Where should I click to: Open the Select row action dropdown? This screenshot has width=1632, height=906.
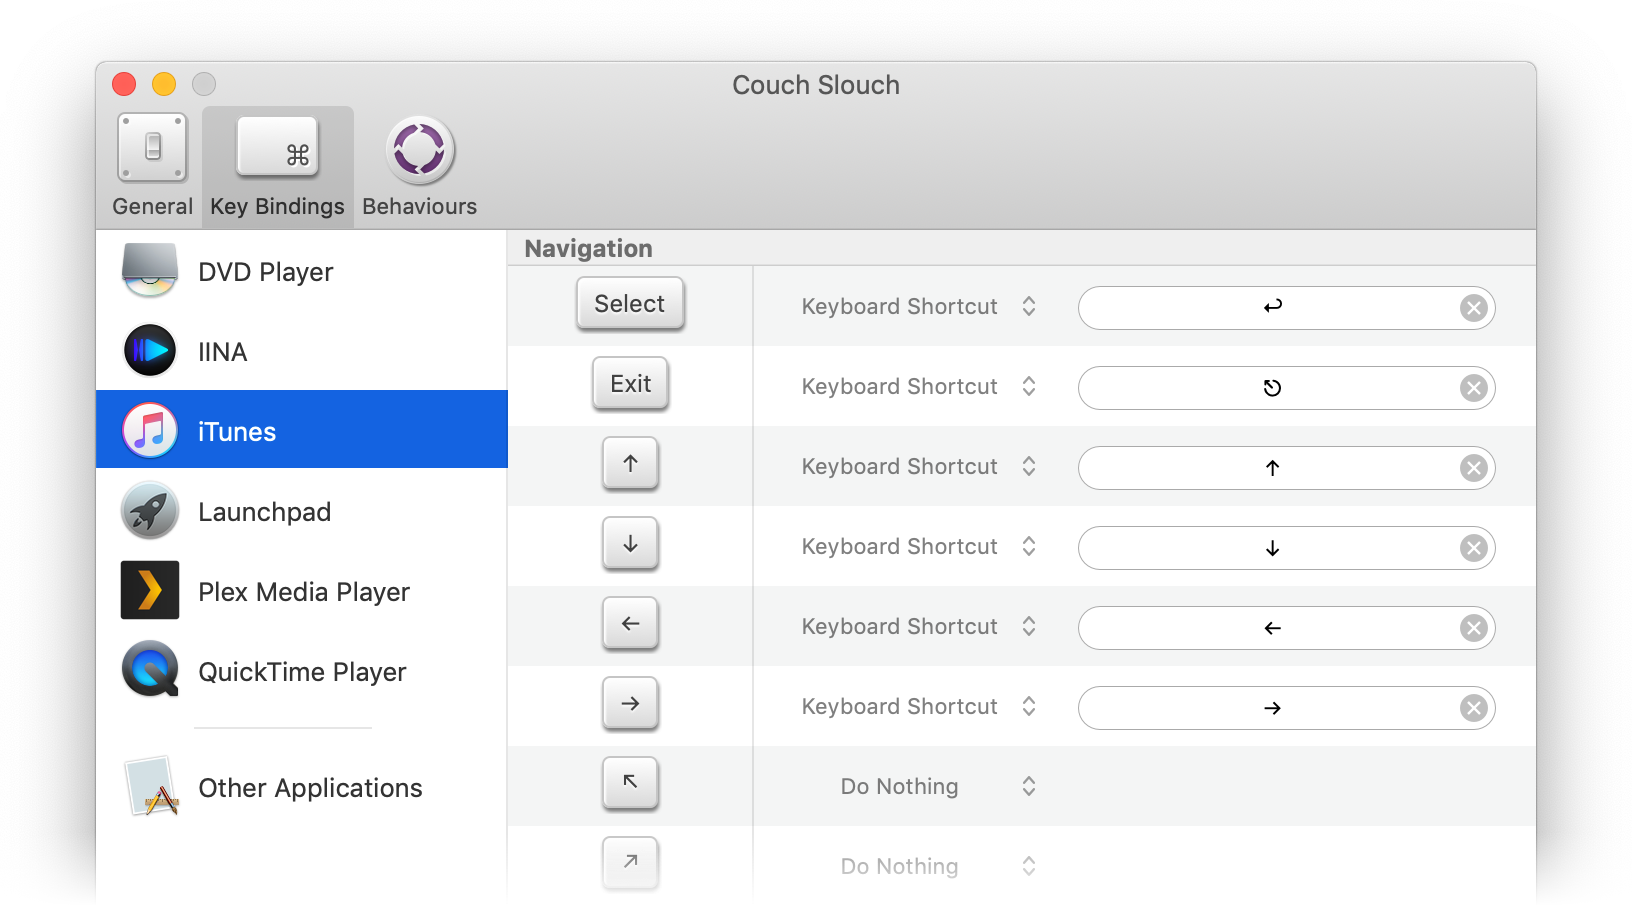(x=918, y=307)
